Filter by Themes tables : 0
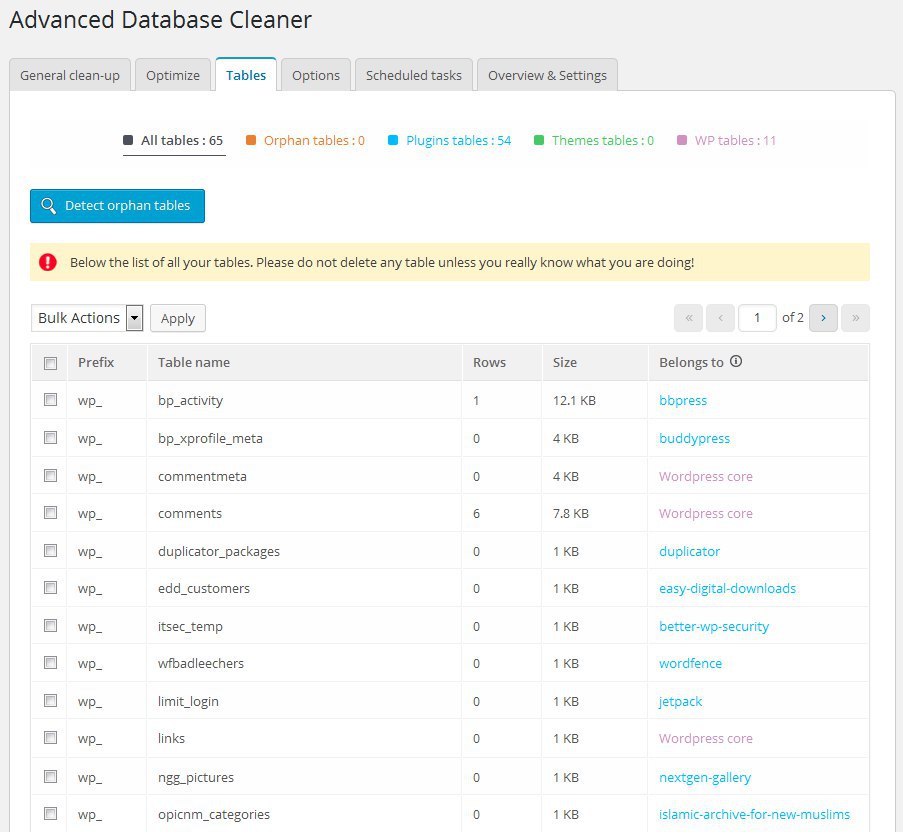Viewport: 903px width, 833px height. pos(594,141)
